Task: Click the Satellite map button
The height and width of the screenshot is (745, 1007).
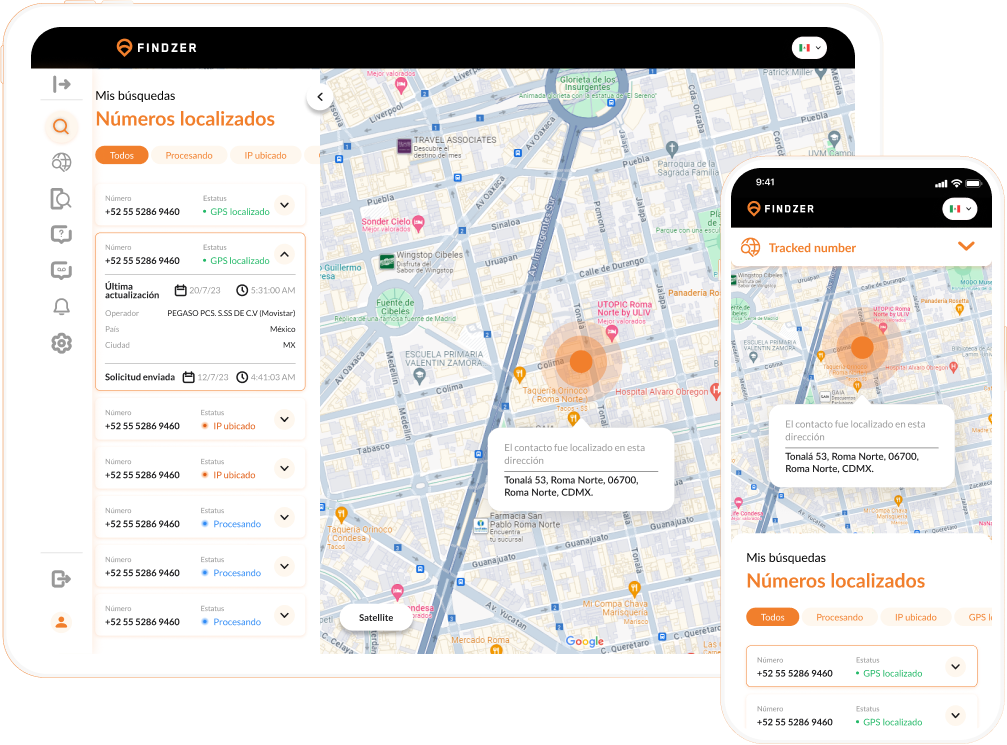Action: coord(376,618)
